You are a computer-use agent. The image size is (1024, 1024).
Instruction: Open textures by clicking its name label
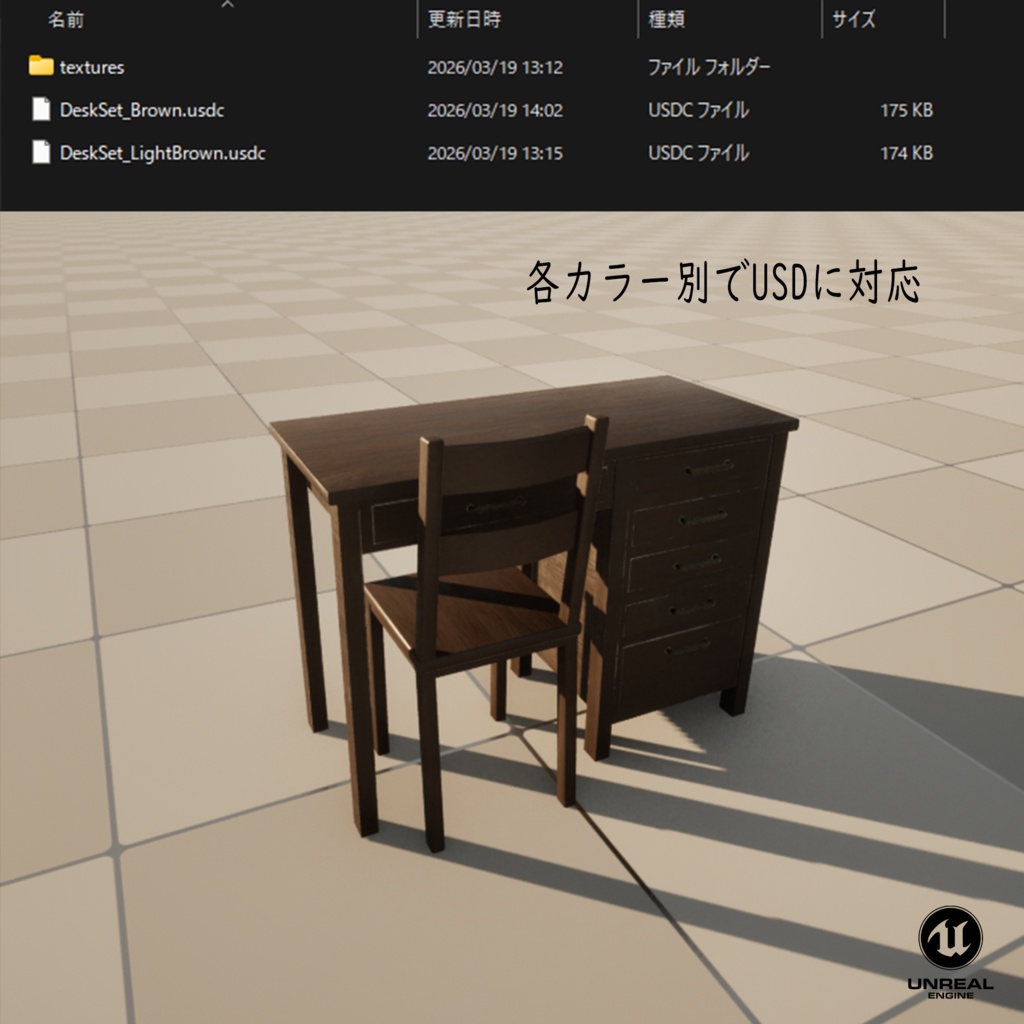(x=90, y=67)
